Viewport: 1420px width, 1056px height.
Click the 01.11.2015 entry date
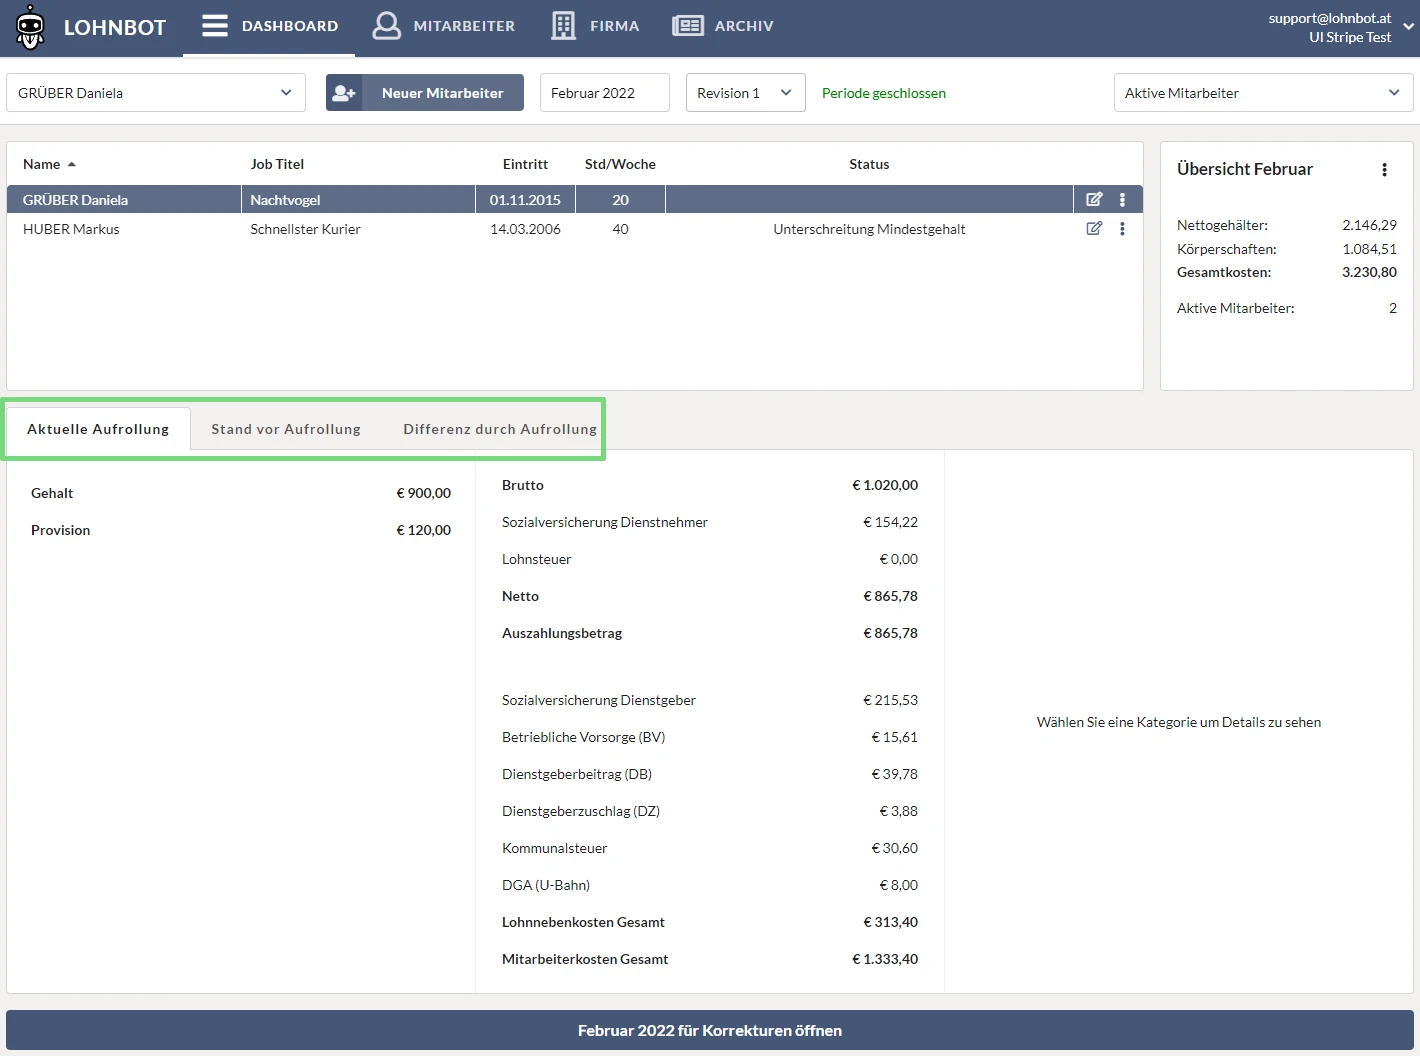point(525,200)
